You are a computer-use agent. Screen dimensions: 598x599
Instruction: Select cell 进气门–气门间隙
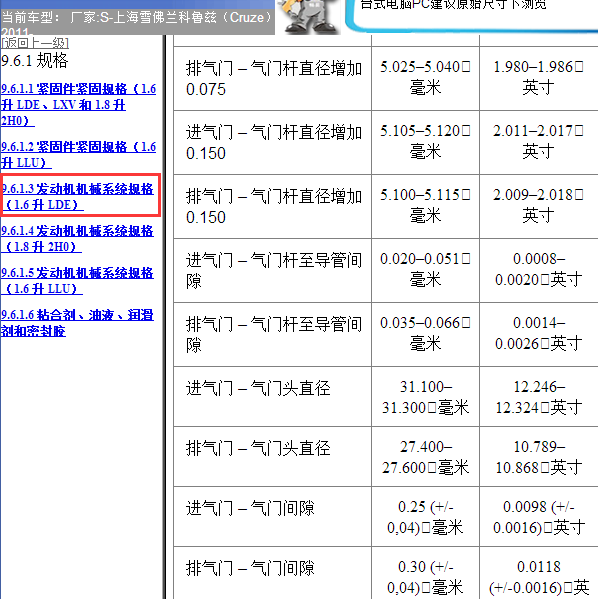272,516
